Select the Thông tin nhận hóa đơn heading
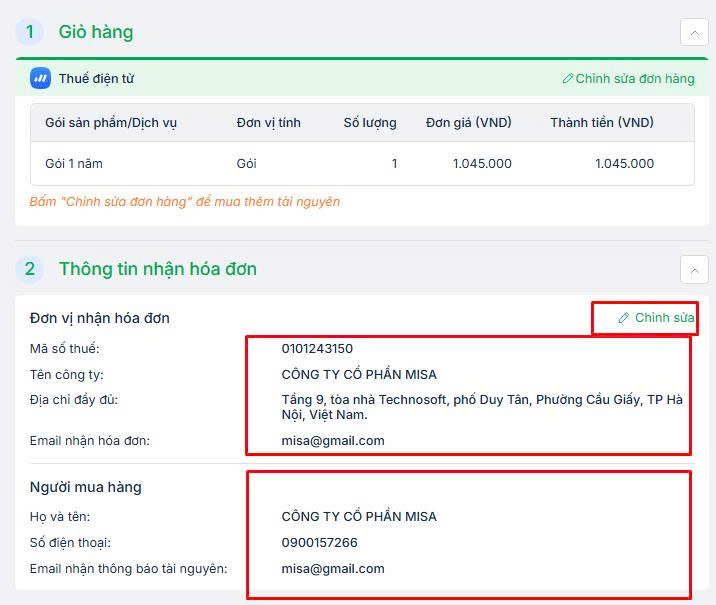The height and width of the screenshot is (605, 716). click(x=158, y=269)
